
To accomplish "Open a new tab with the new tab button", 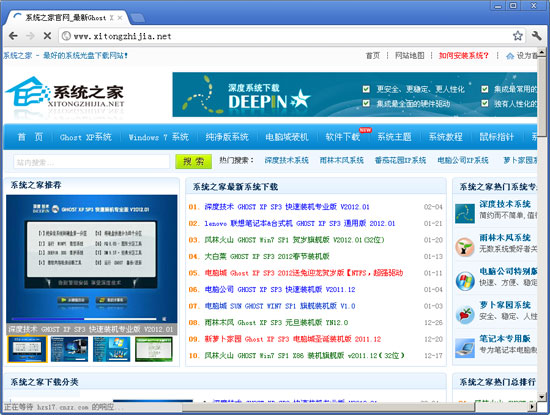I will pyautogui.click(x=137, y=18).
